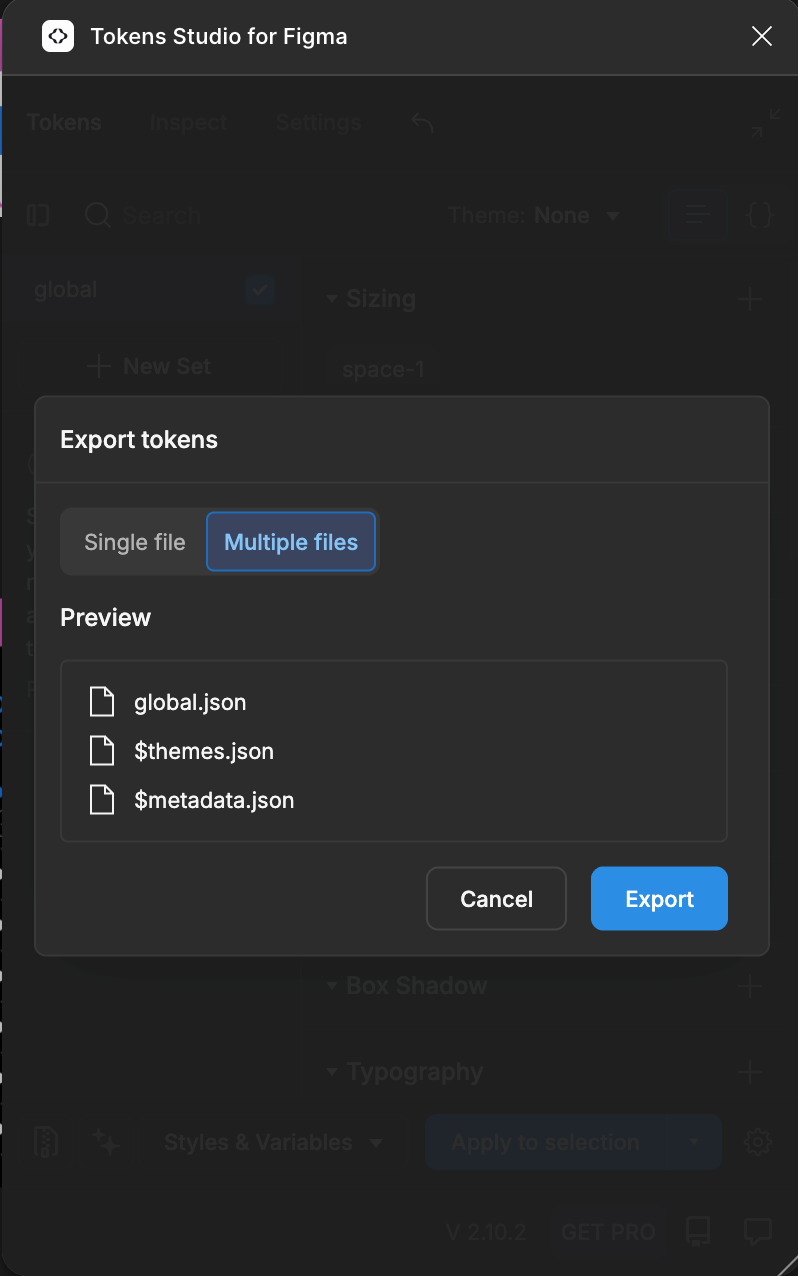
Task: Select the Single file option
Action: (x=135, y=542)
